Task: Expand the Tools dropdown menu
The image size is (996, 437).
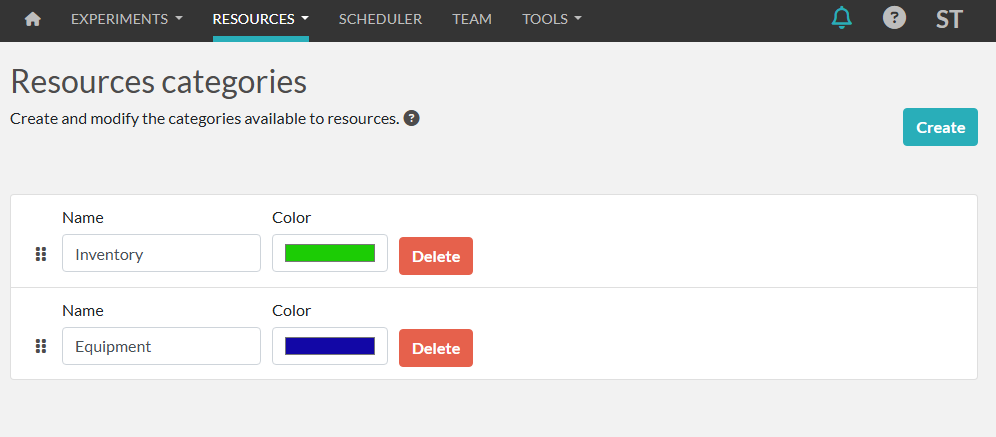Action: [551, 19]
